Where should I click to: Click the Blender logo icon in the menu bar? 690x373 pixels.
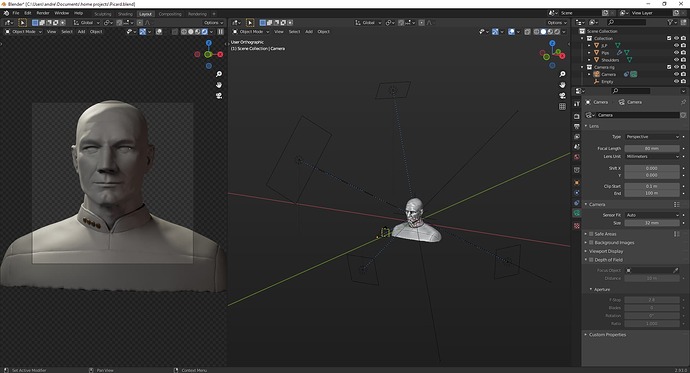[x=6, y=13]
